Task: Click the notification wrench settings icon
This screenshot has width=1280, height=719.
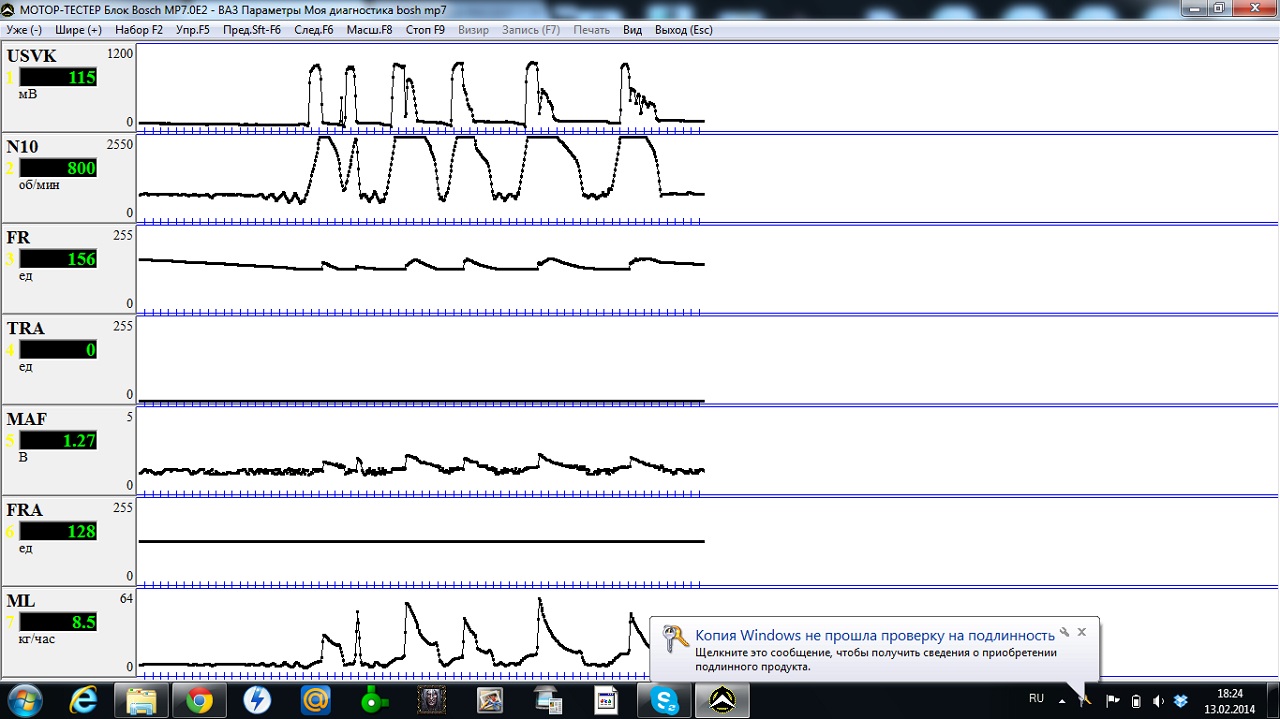Action: (1065, 633)
